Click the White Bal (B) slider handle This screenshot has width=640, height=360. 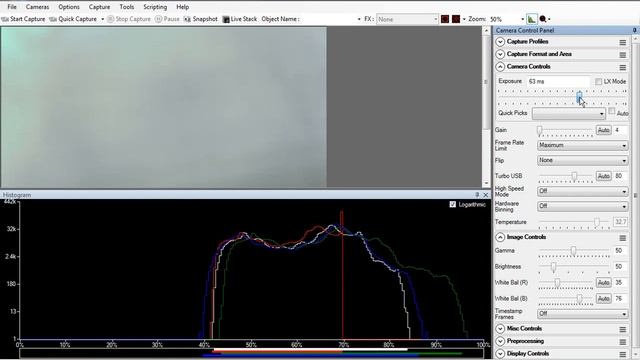point(579,299)
